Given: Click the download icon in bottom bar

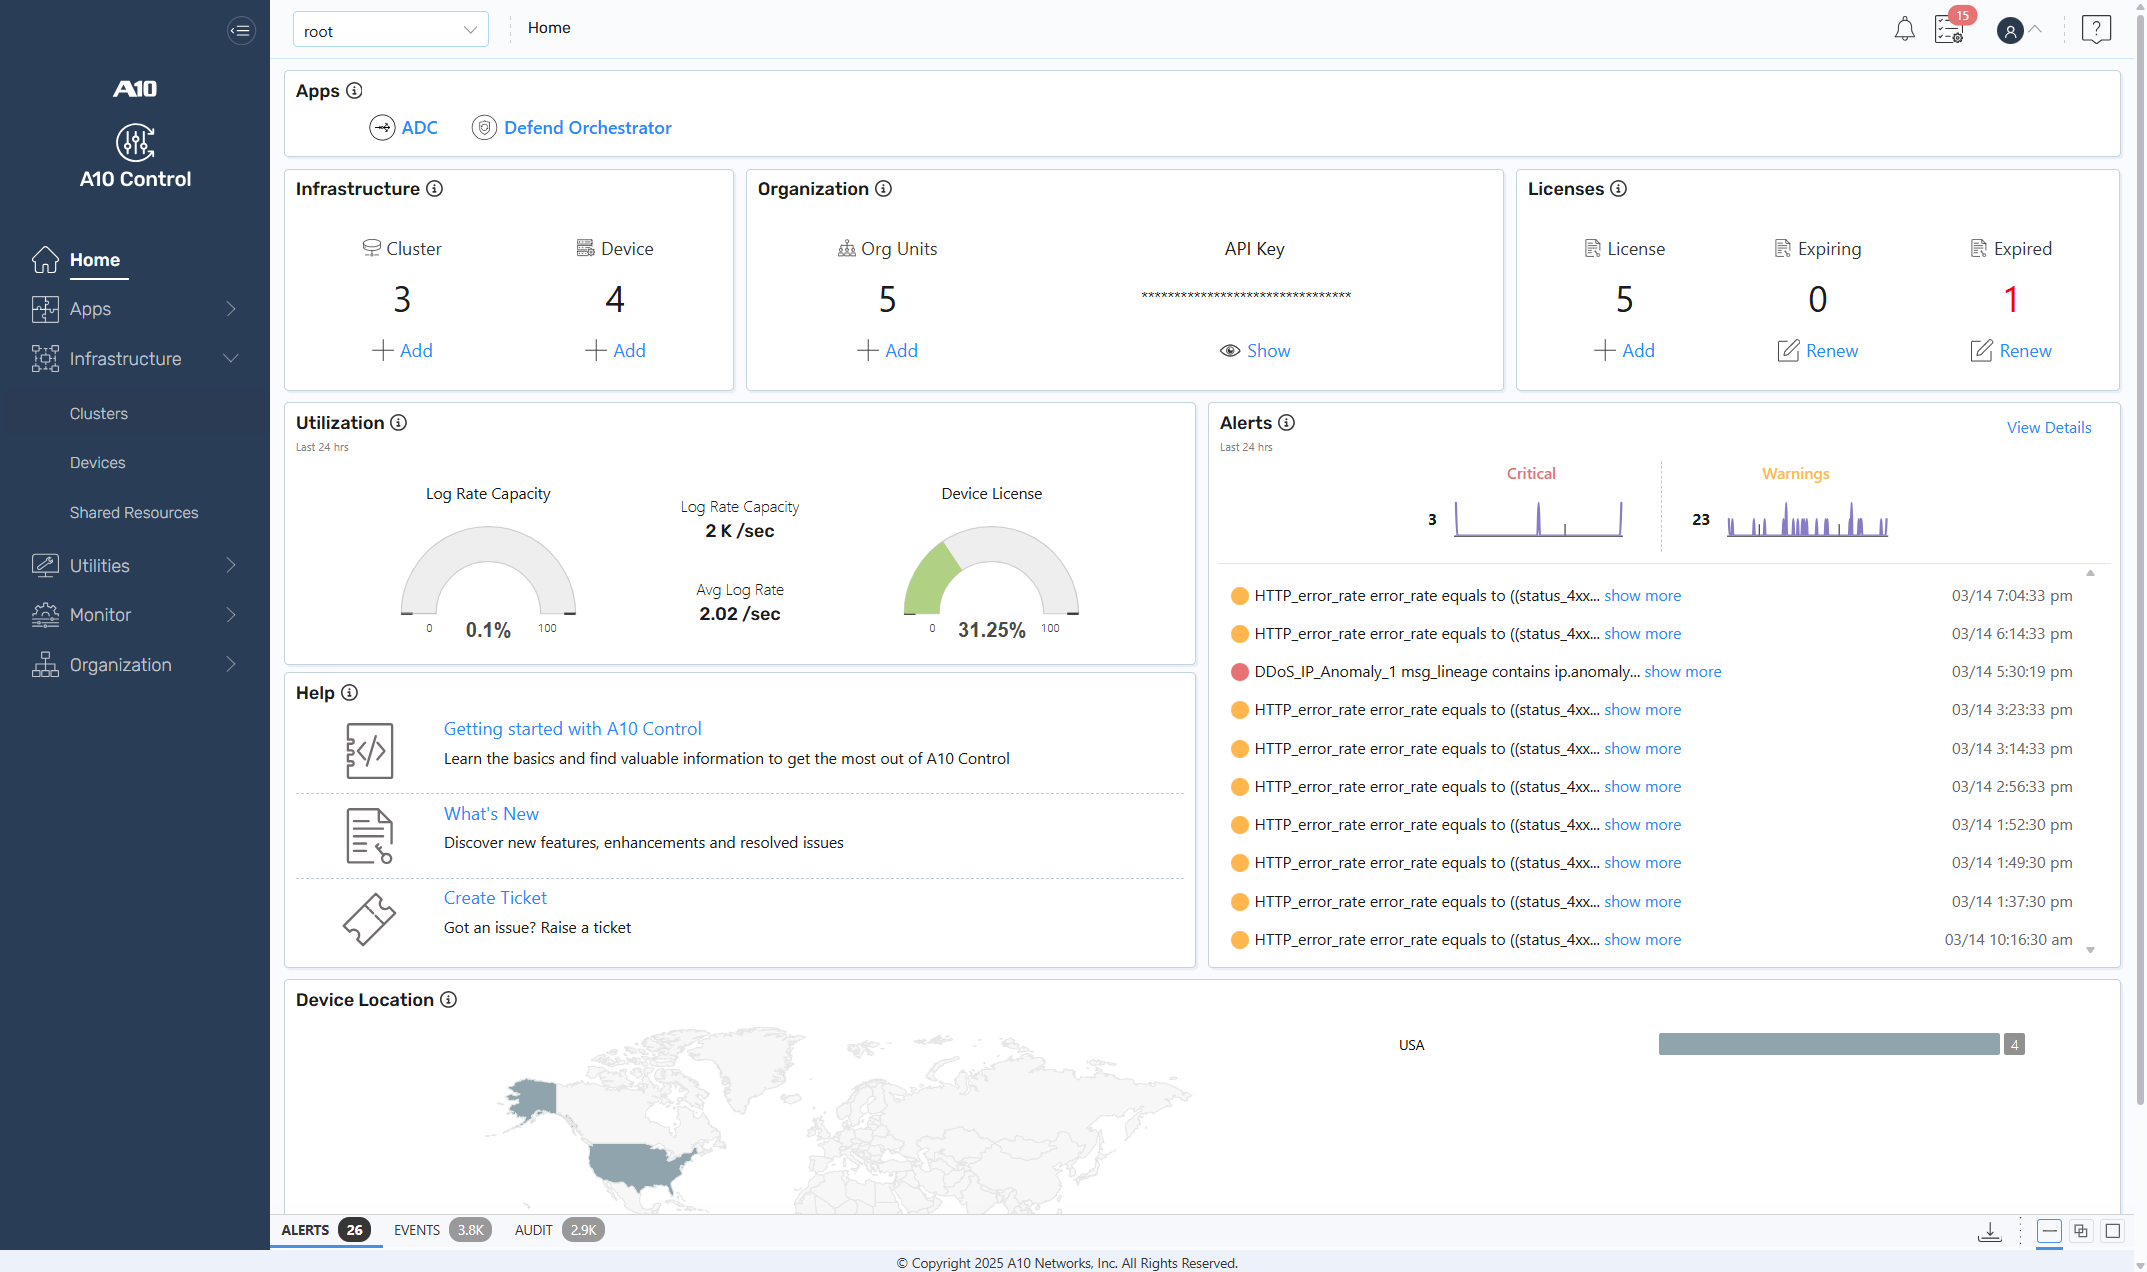Looking at the screenshot, I should 1989,1231.
